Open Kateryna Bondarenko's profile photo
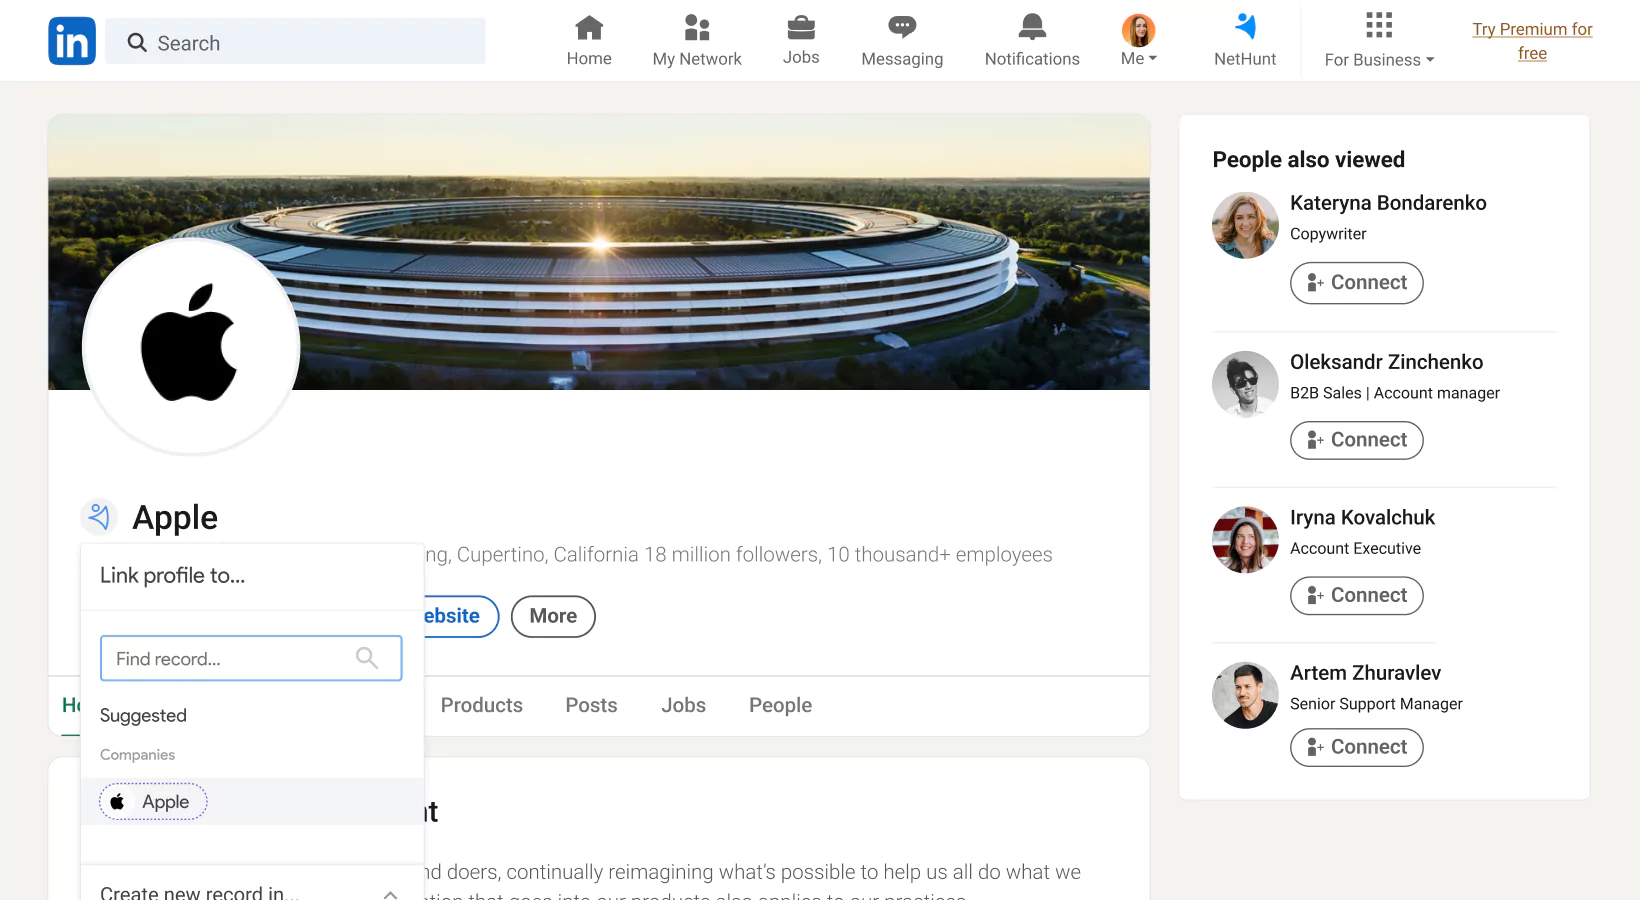 click(1245, 225)
